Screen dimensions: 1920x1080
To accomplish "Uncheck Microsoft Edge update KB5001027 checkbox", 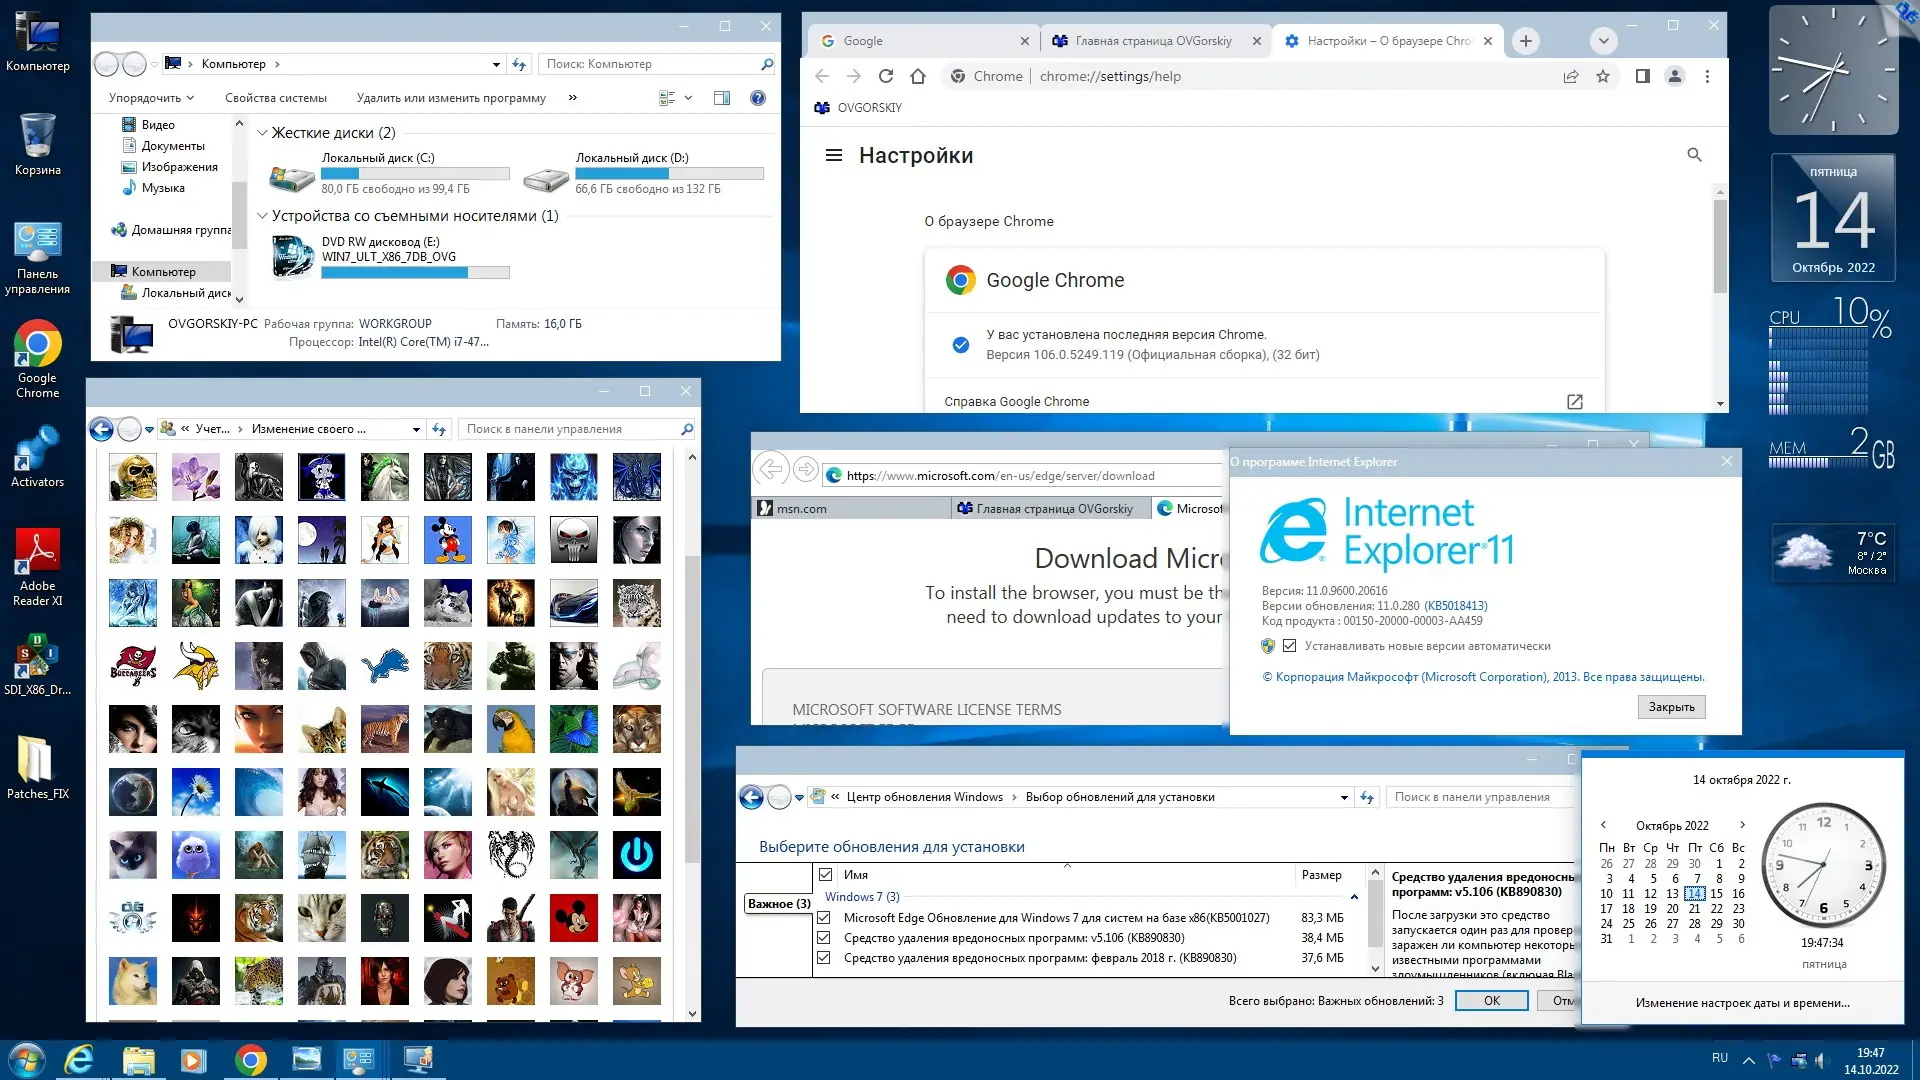I will (x=824, y=917).
